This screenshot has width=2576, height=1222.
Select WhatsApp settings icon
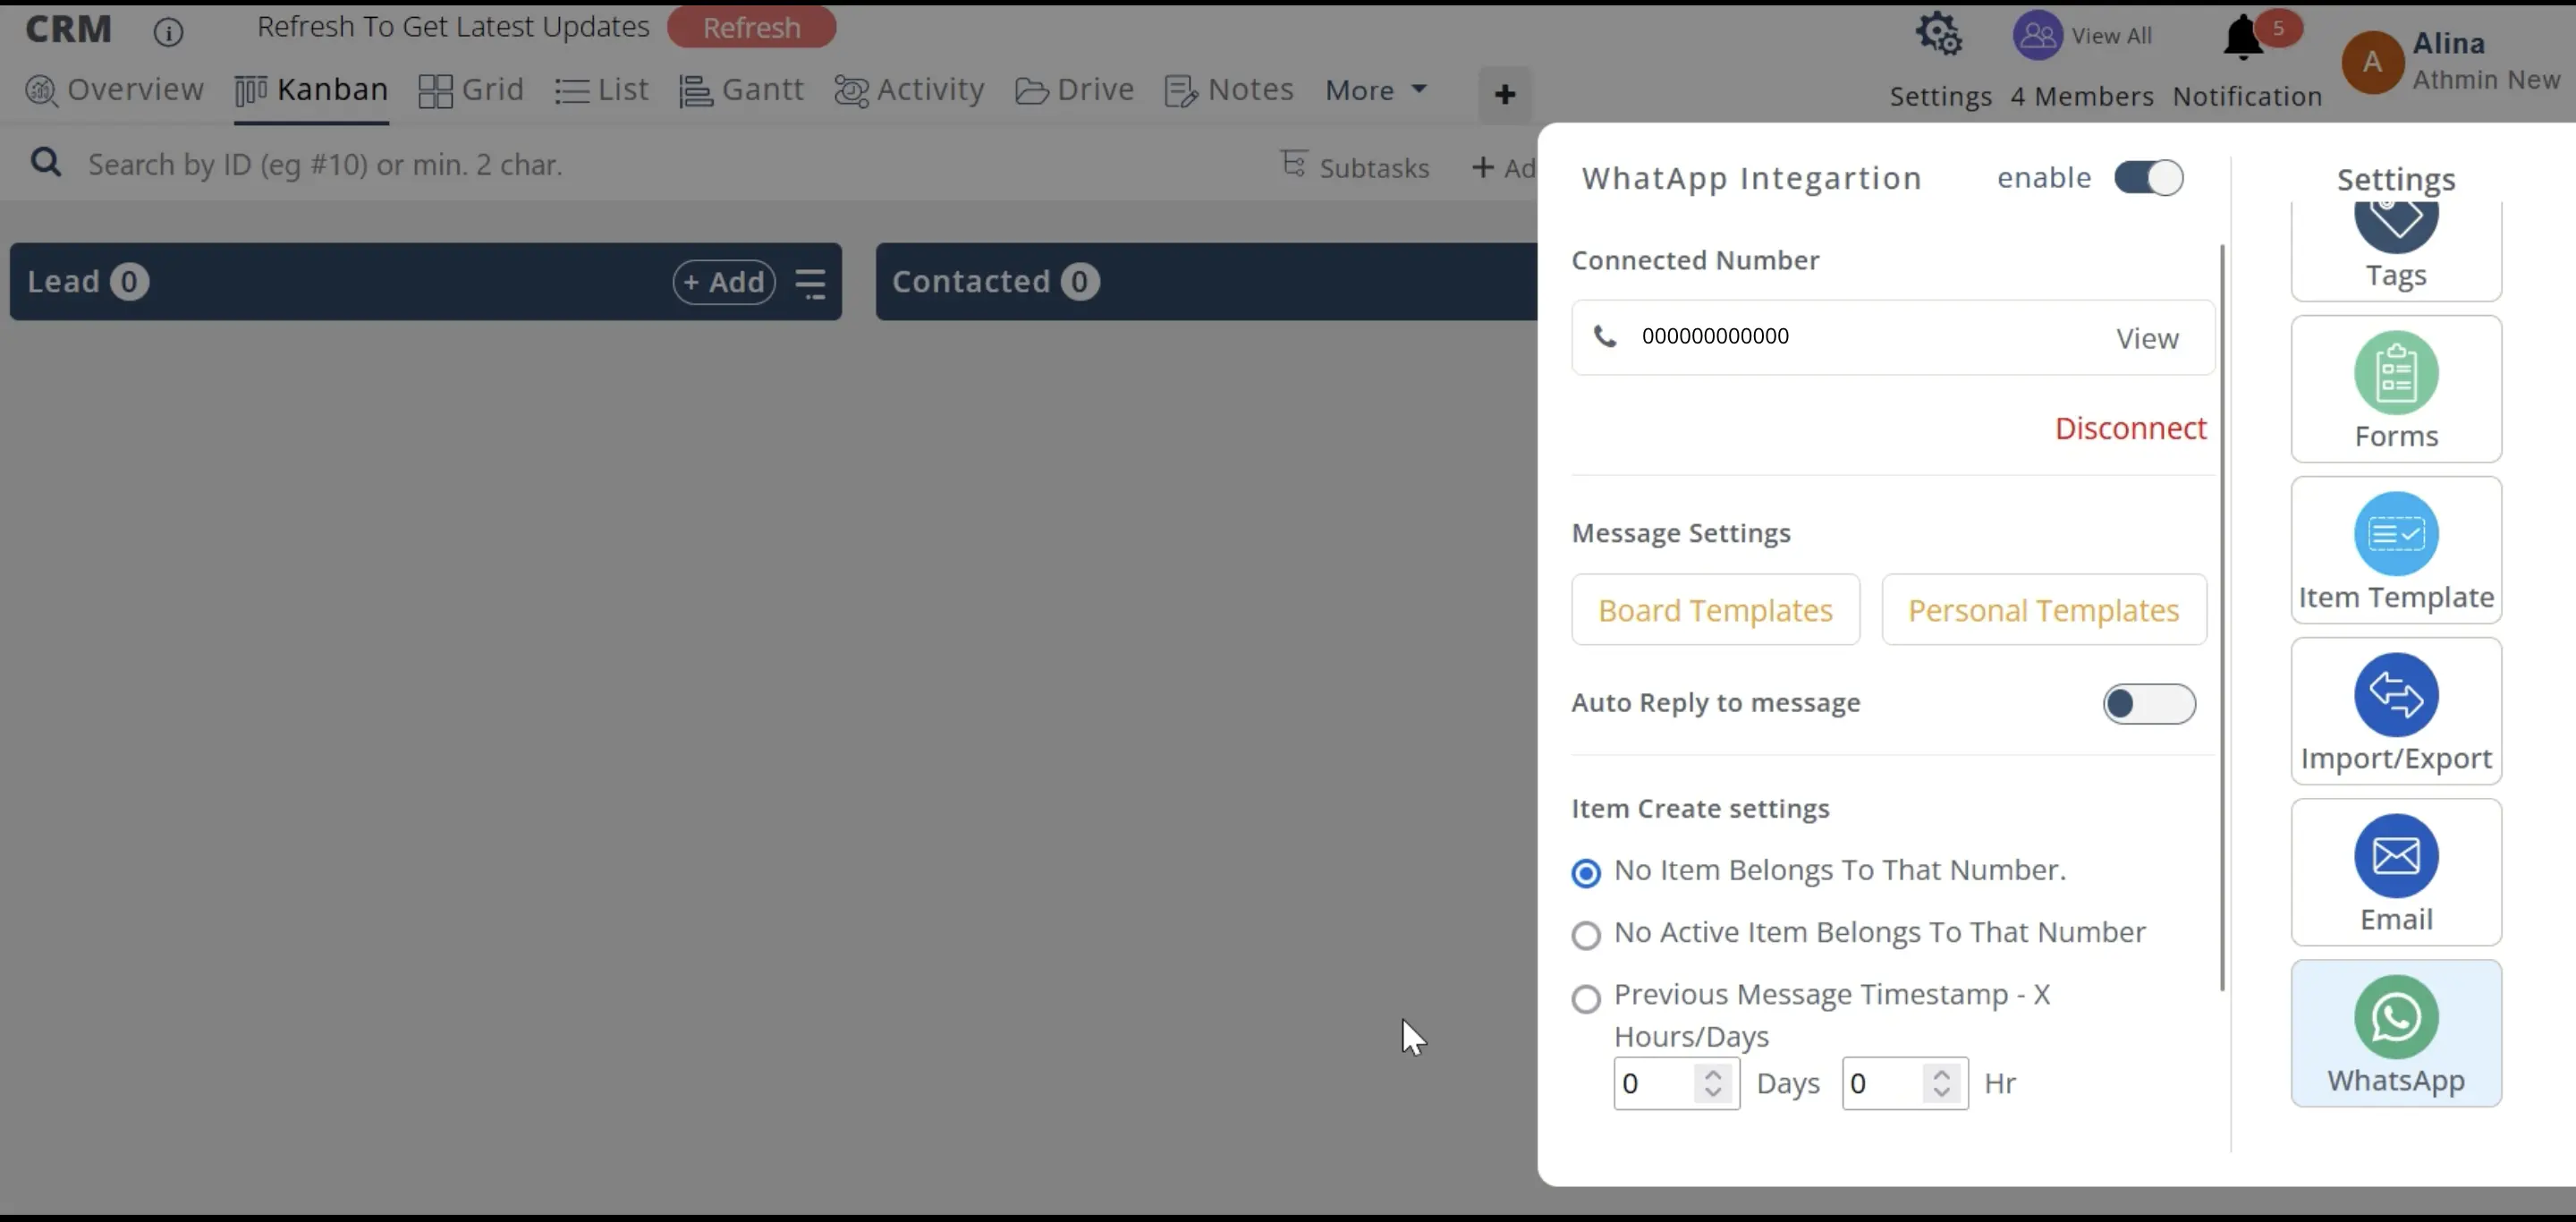coord(2396,1017)
